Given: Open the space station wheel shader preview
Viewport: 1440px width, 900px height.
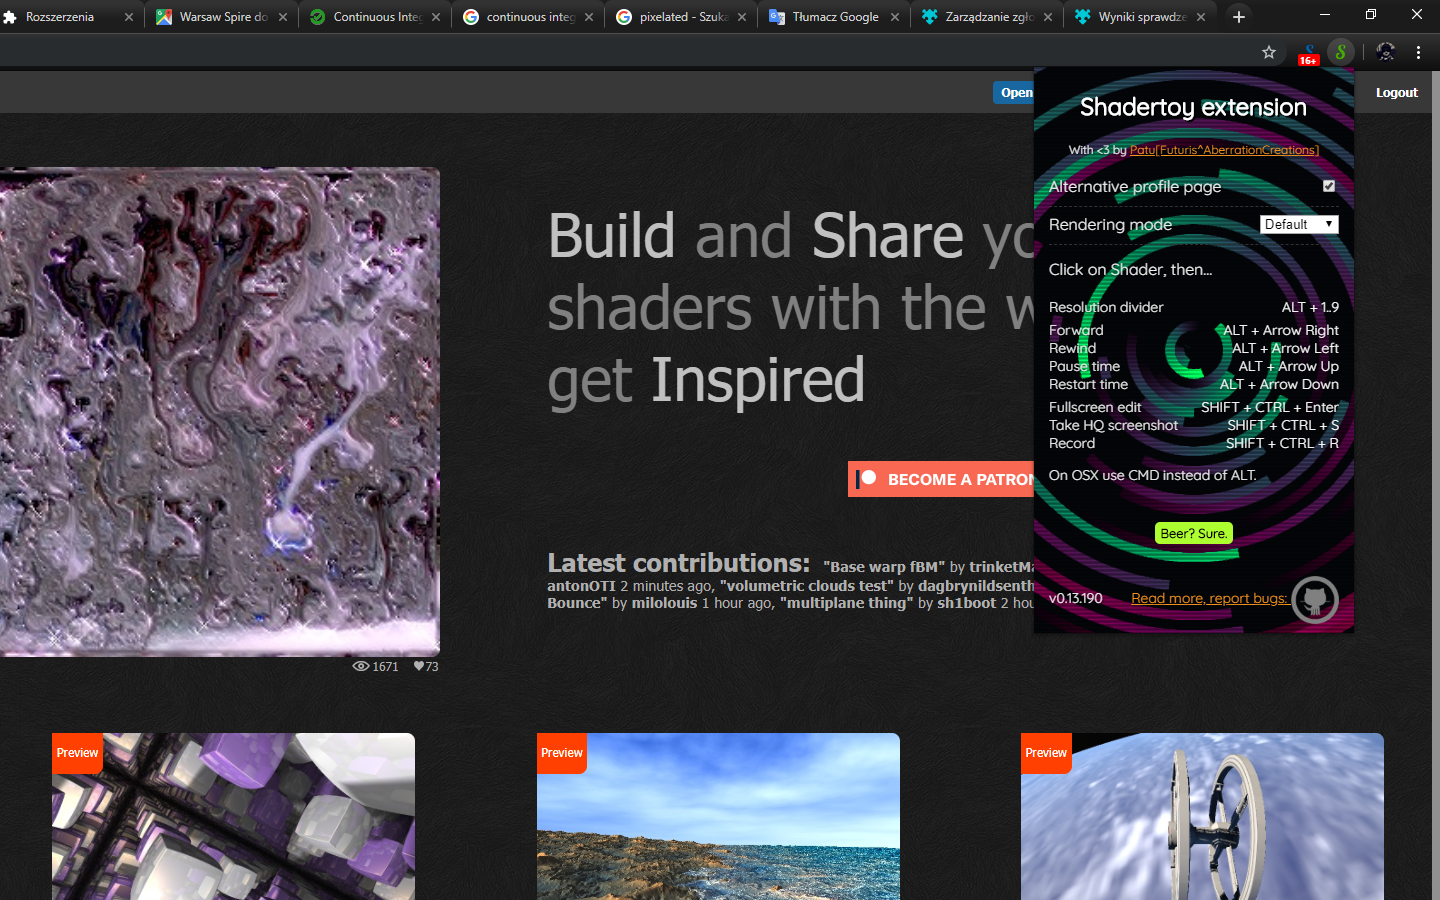Looking at the screenshot, I should click(1202, 817).
